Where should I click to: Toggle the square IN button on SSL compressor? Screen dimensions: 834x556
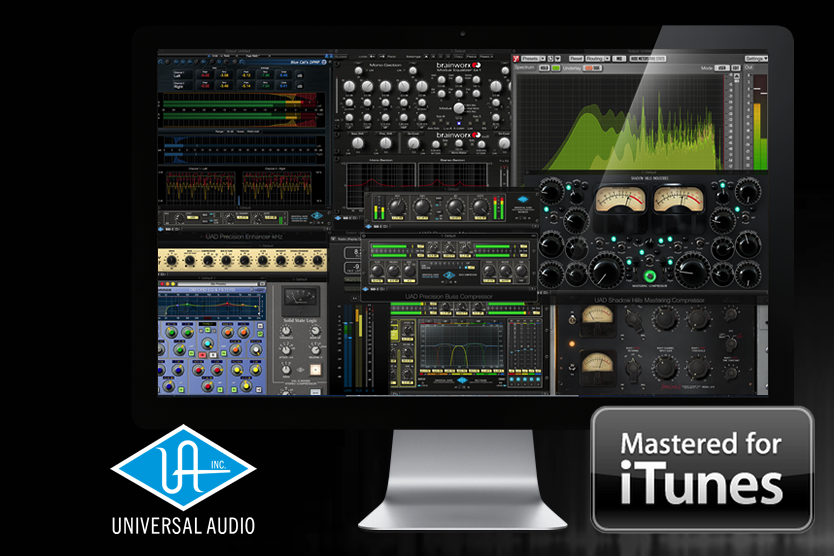click(x=315, y=369)
